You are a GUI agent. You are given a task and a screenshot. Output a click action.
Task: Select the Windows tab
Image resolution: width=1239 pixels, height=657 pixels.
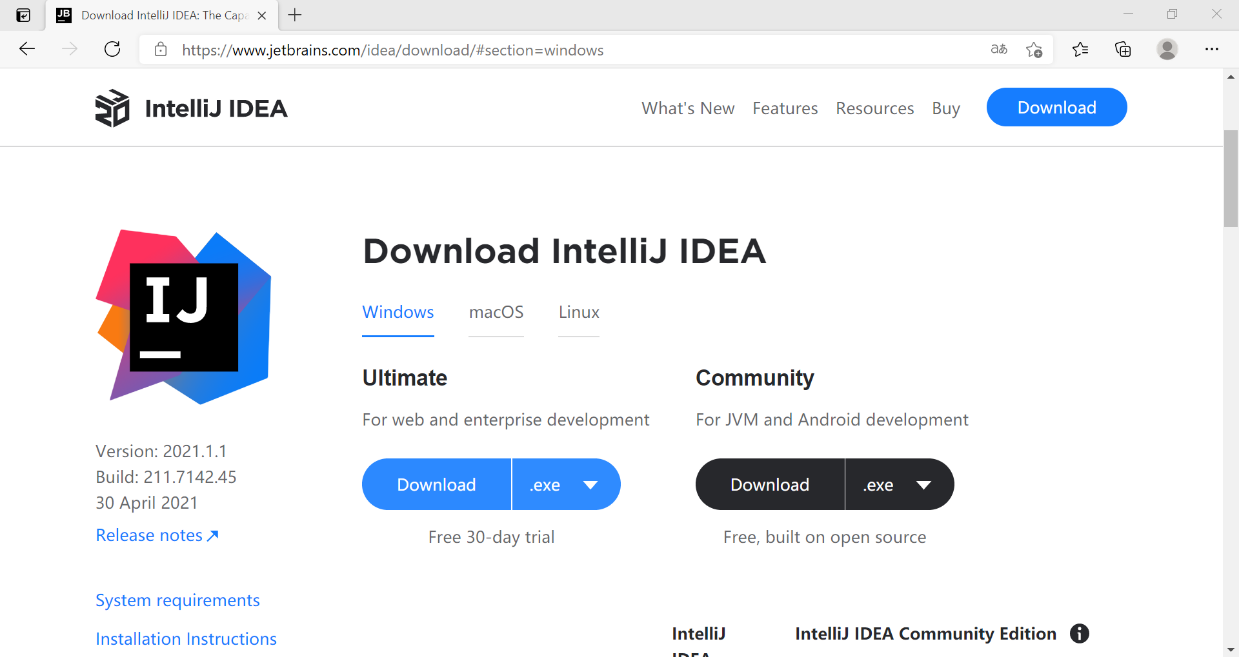398,312
